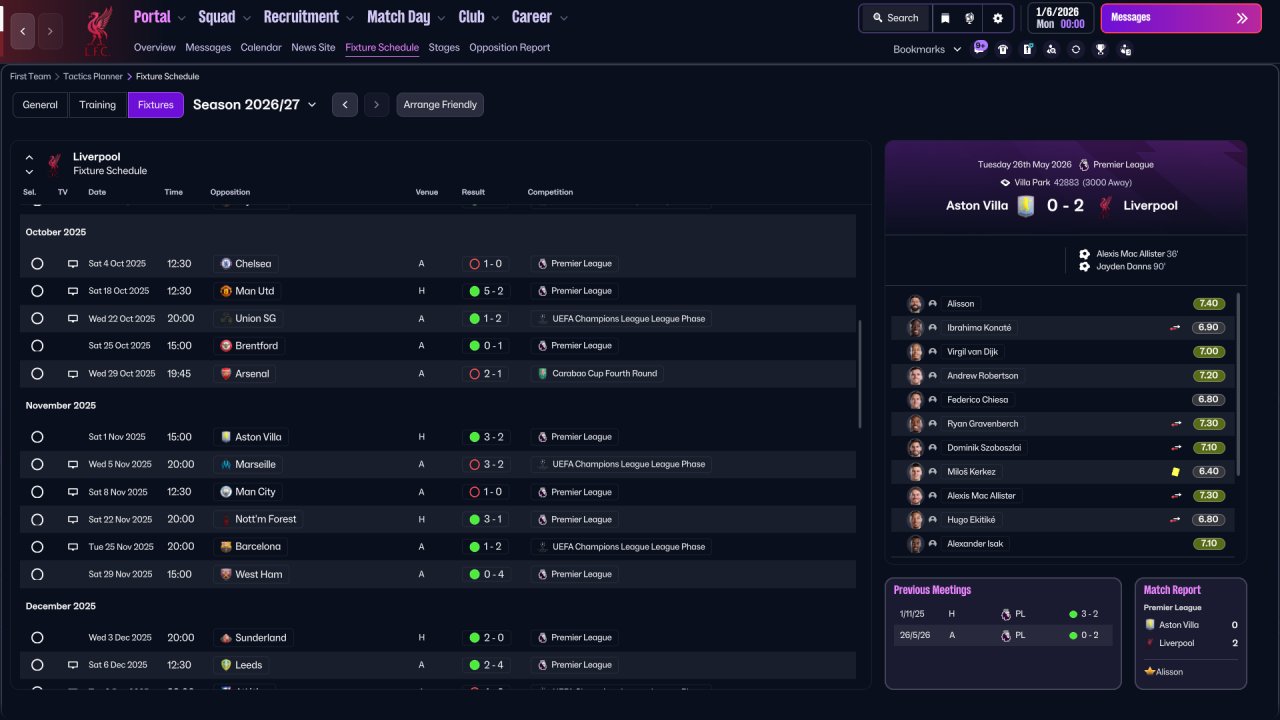The height and width of the screenshot is (720, 1280).
Task: Go to previous season with left arrow
Action: [345, 105]
